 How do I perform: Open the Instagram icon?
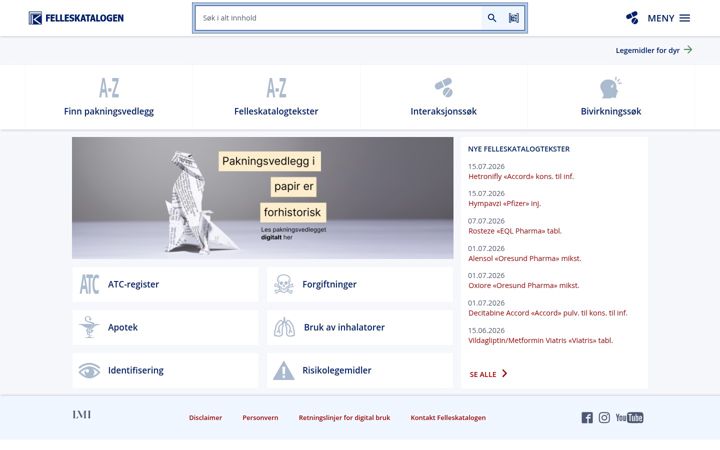(x=604, y=417)
